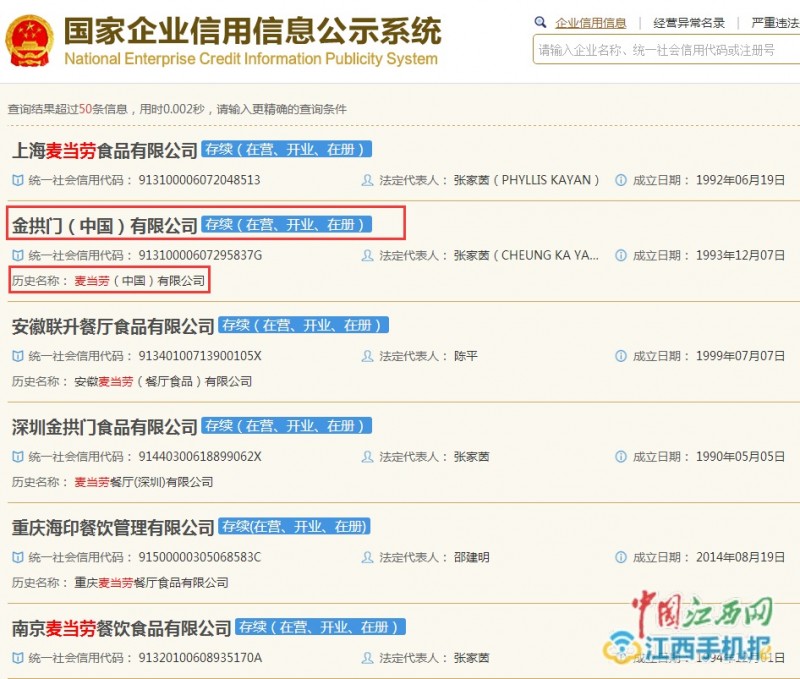
Task: Click credit code icon for 上海麦当劳食品有限公司
Action: (18, 180)
